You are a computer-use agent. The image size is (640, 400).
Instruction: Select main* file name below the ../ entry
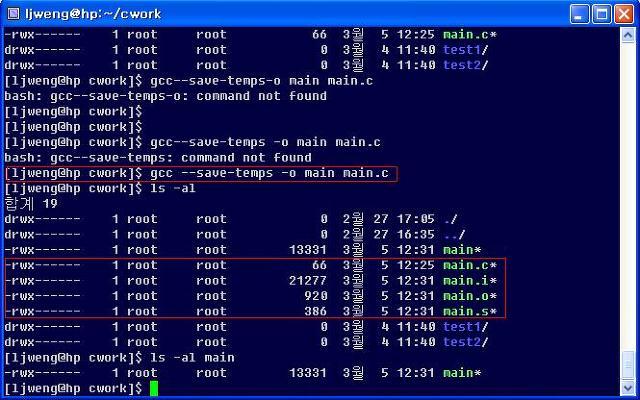(x=462, y=250)
